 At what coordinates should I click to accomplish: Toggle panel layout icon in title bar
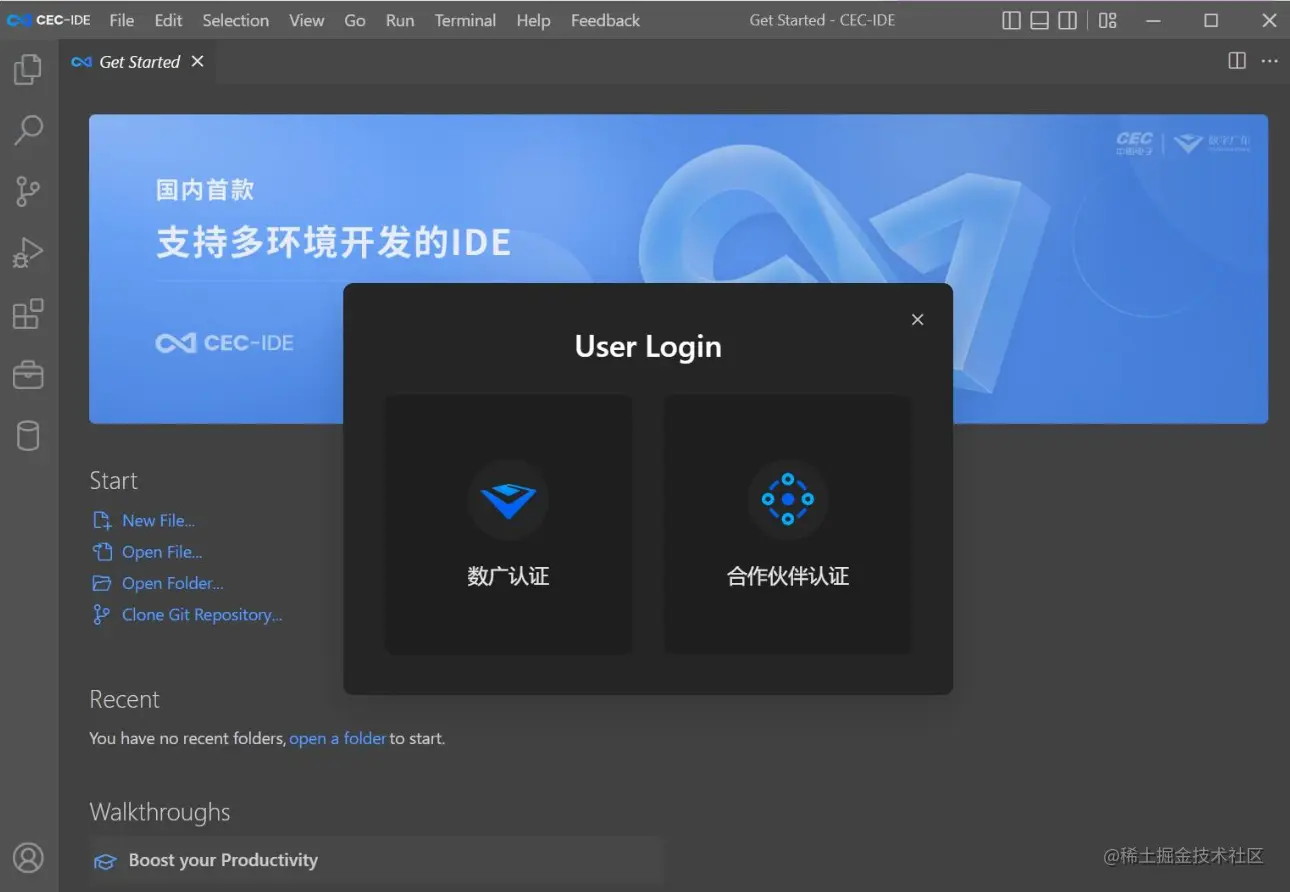pos(1039,20)
